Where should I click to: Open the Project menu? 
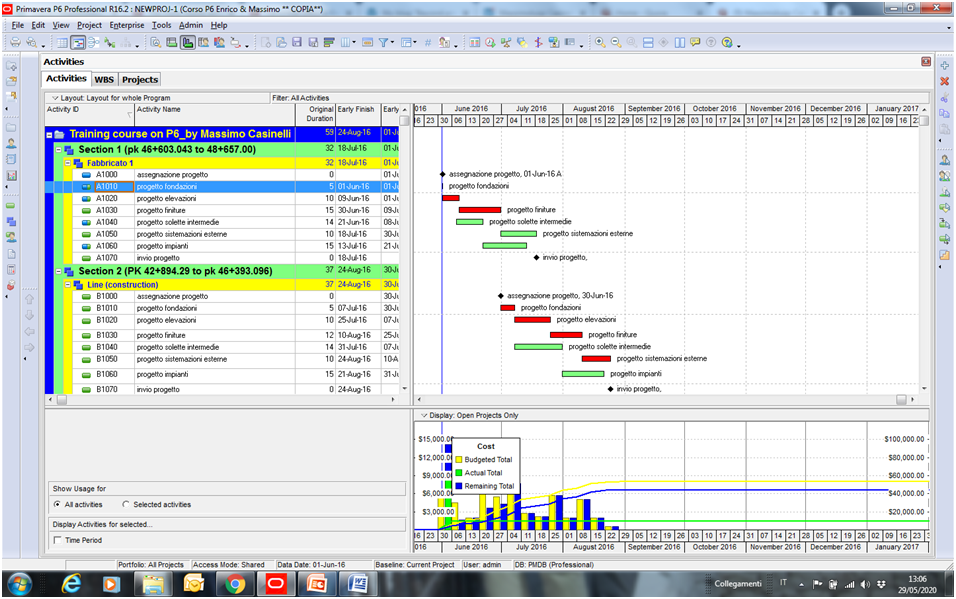[89, 25]
